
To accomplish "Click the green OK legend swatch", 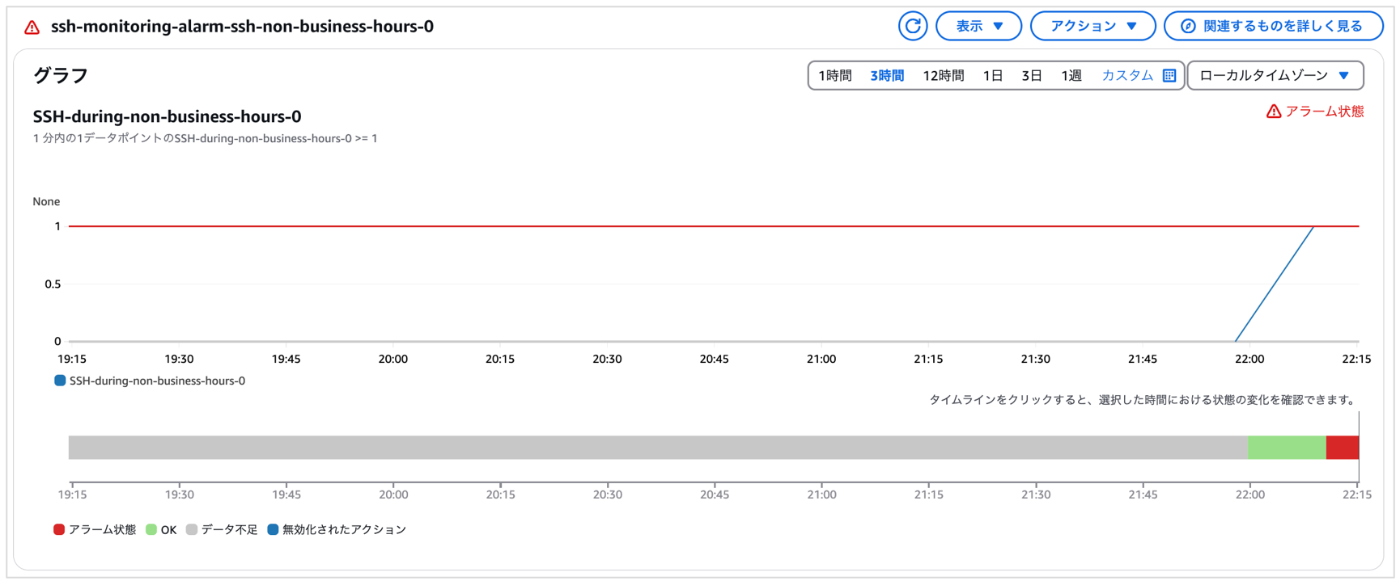I will coord(152,530).
